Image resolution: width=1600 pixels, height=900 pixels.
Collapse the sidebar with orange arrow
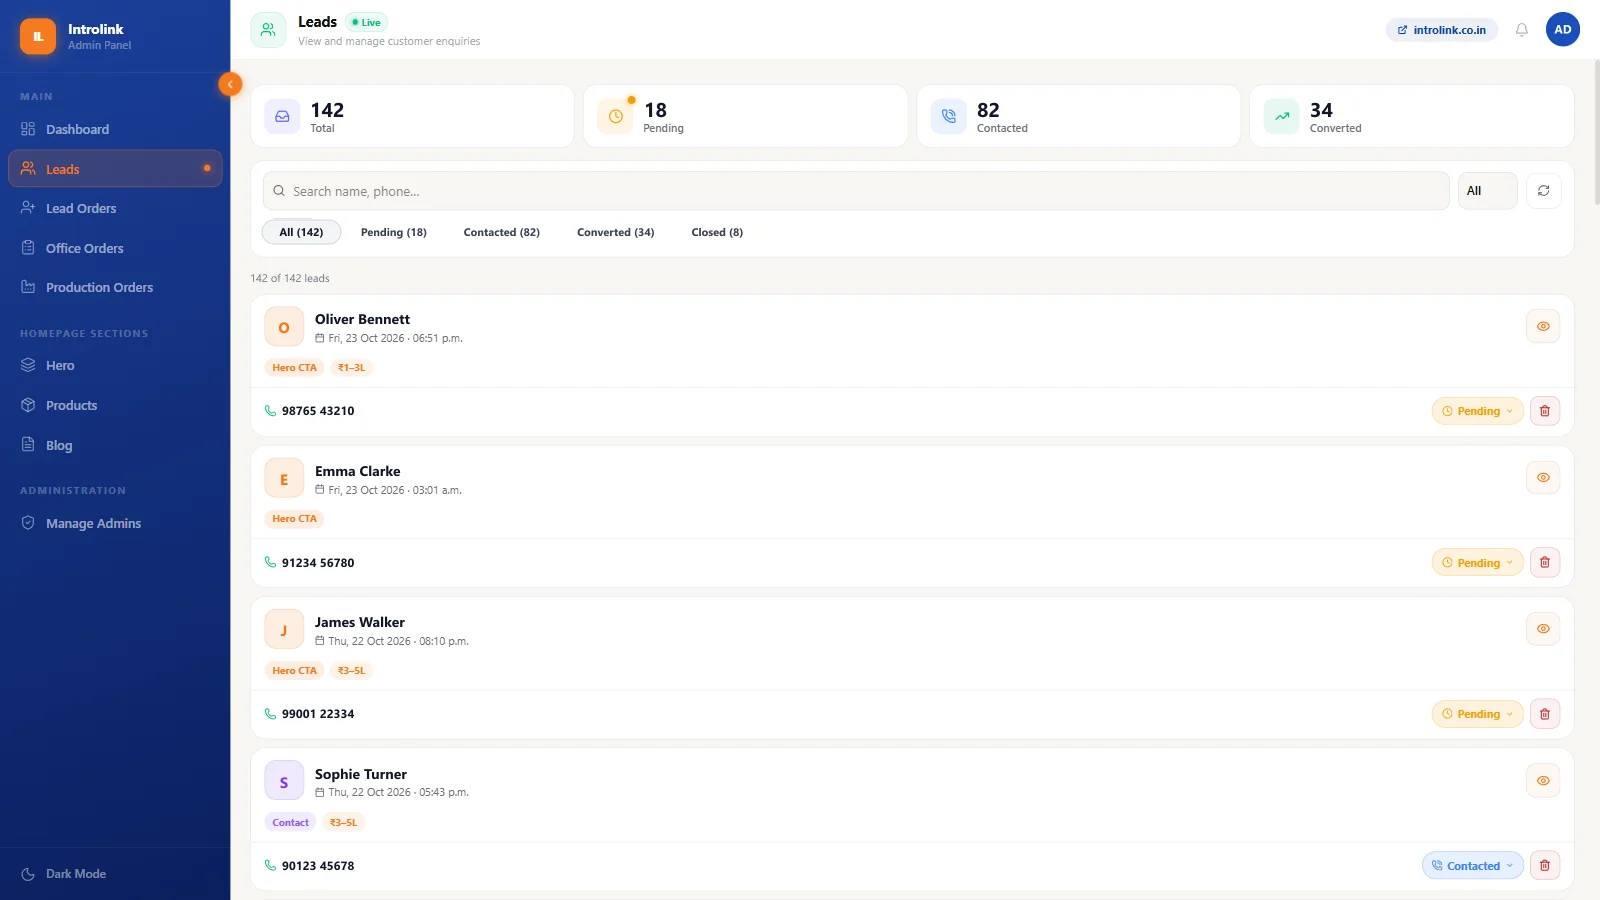(230, 84)
